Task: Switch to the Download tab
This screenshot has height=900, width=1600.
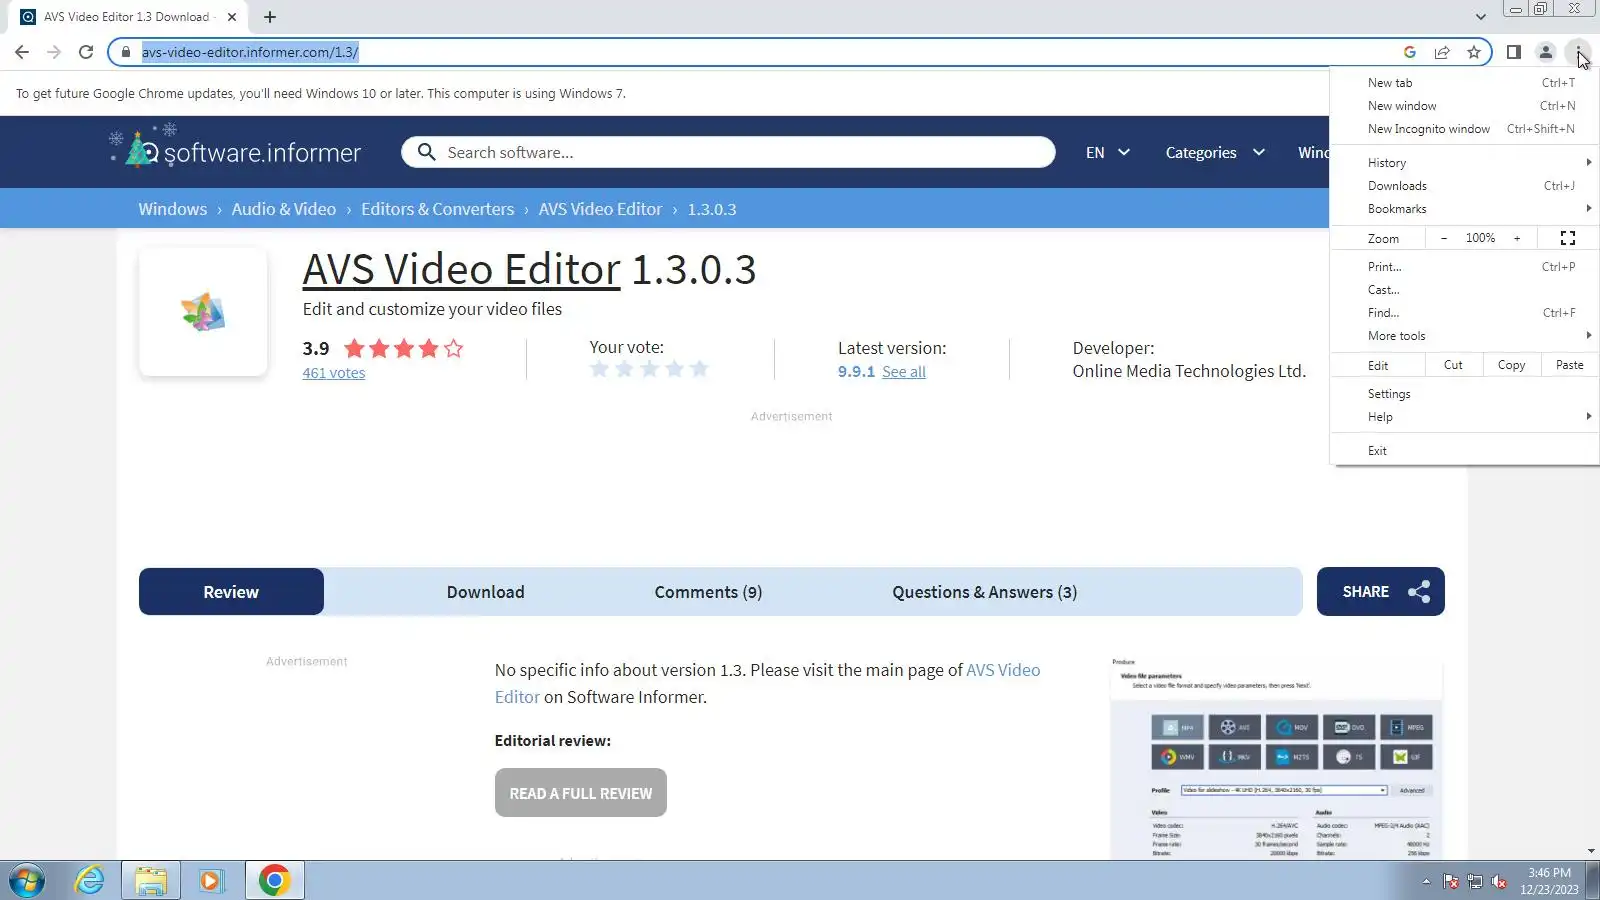Action: click(x=485, y=592)
